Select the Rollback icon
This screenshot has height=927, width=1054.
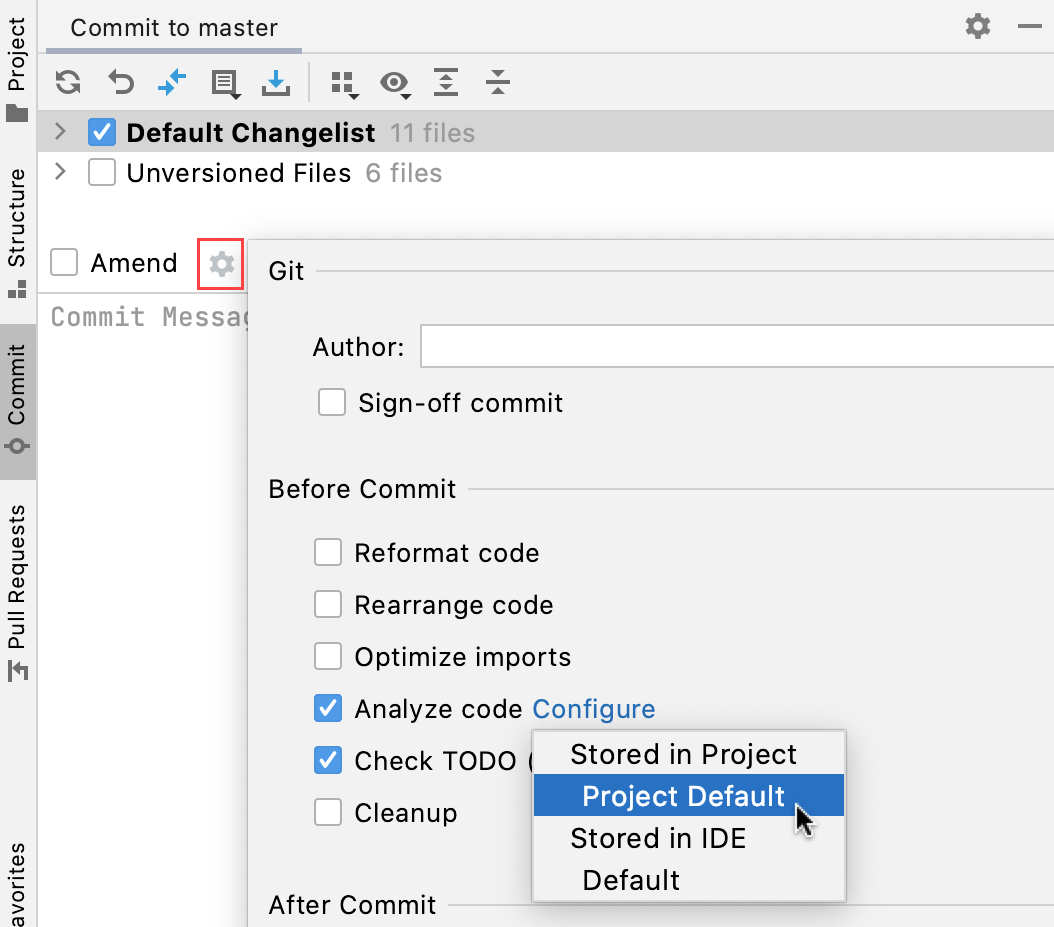120,83
